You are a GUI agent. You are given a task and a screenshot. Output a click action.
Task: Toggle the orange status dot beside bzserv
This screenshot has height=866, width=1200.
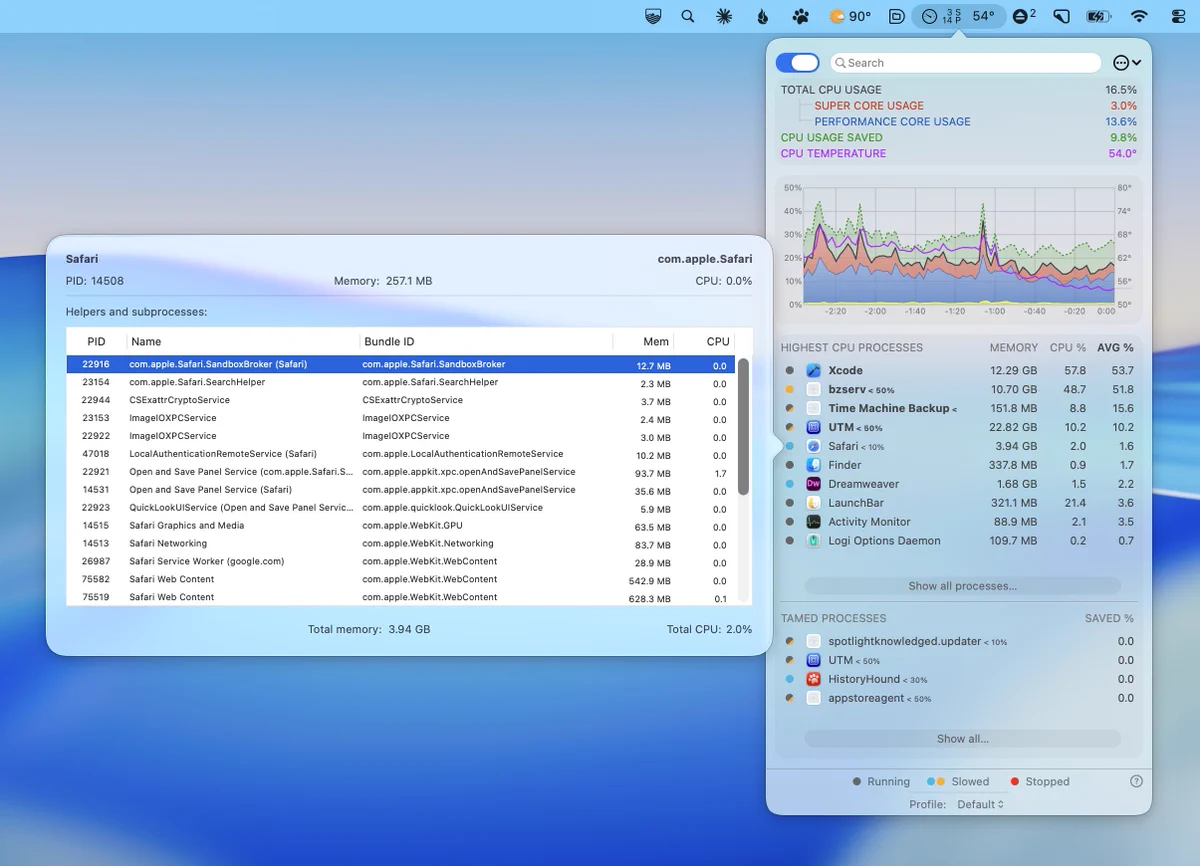[790, 390]
